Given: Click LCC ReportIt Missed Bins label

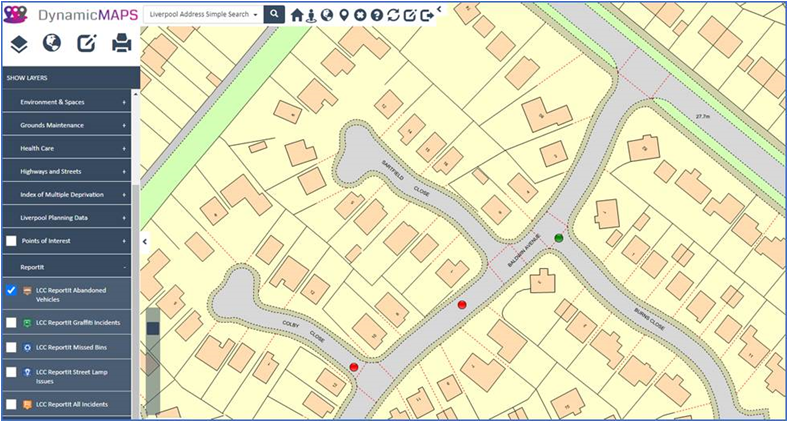Looking at the screenshot, I should (71, 348).
